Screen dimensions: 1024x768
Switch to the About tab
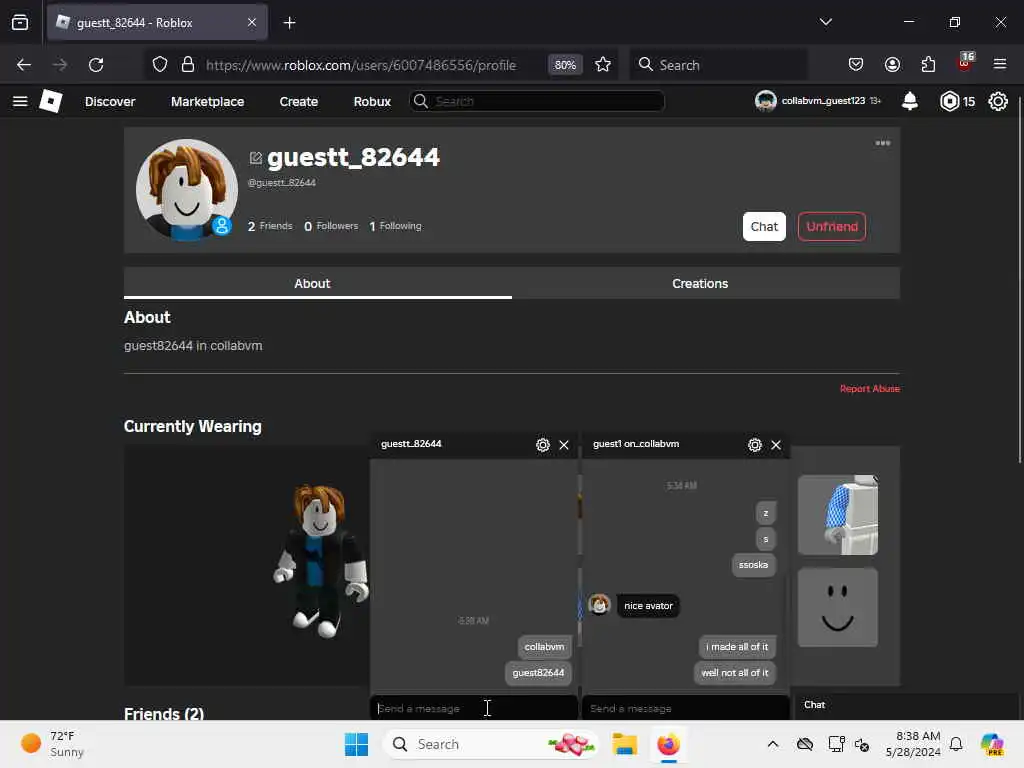click(317, 283)
